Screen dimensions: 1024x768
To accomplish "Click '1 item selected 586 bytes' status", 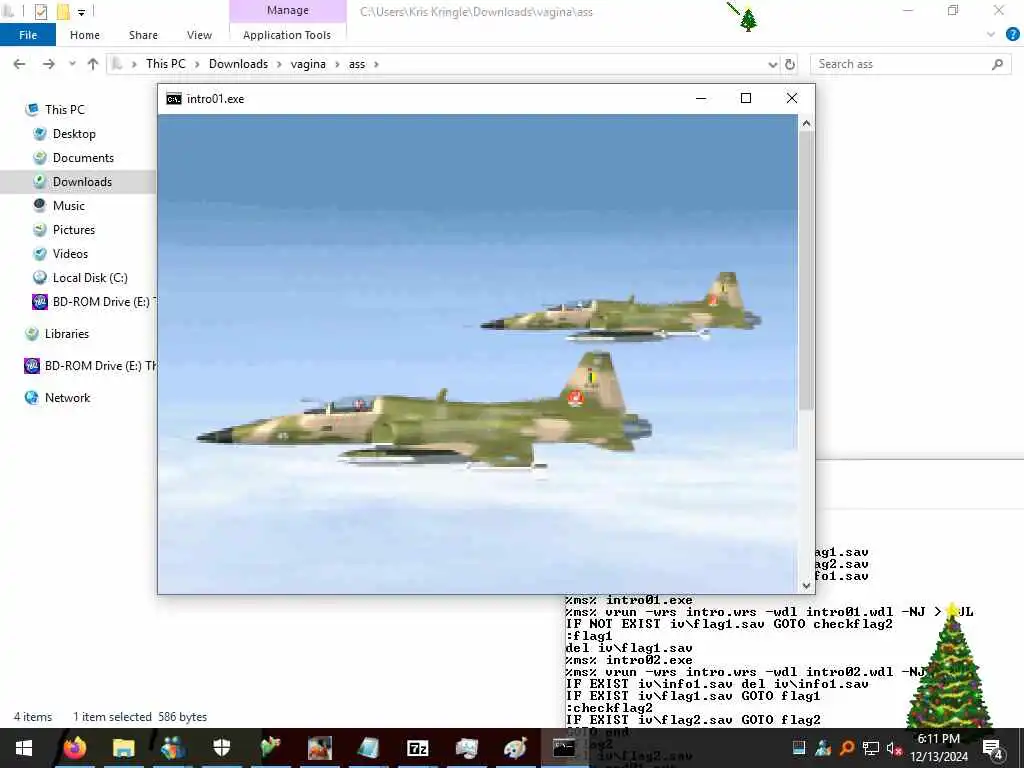I will 140,717.
